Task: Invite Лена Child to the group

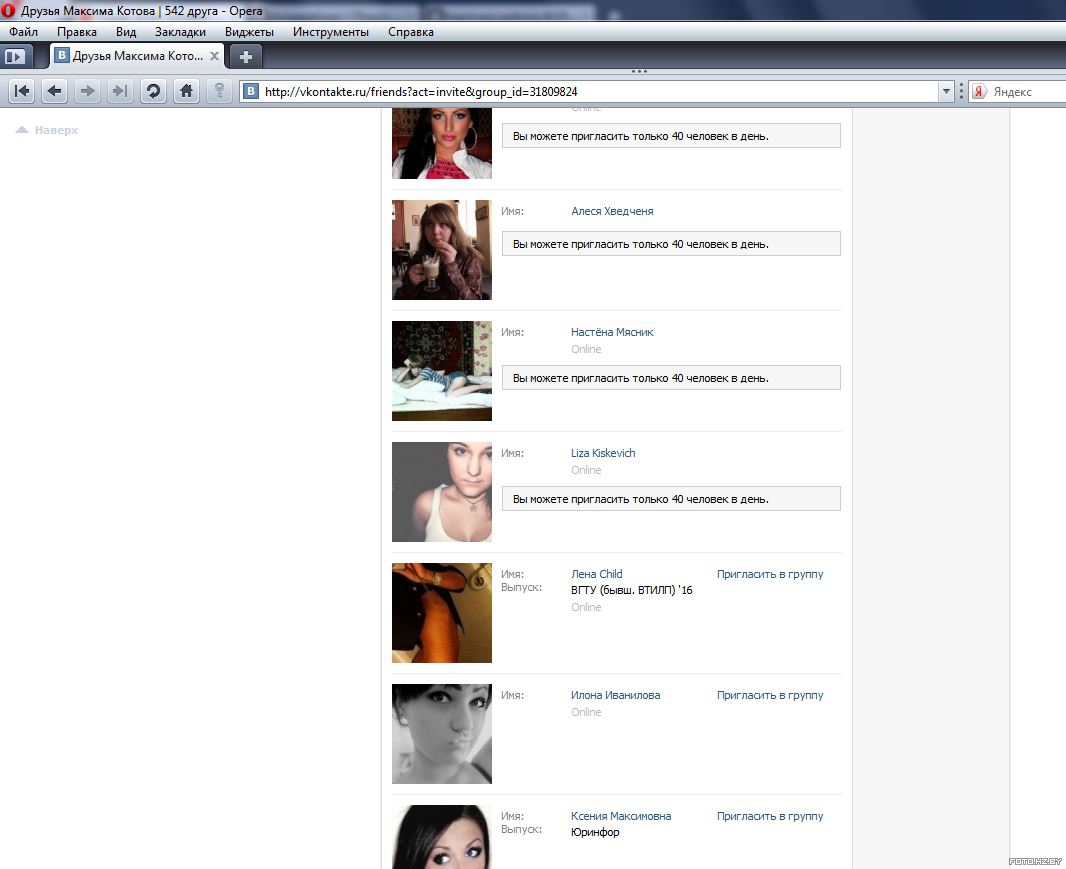Action: coord(770,575)
